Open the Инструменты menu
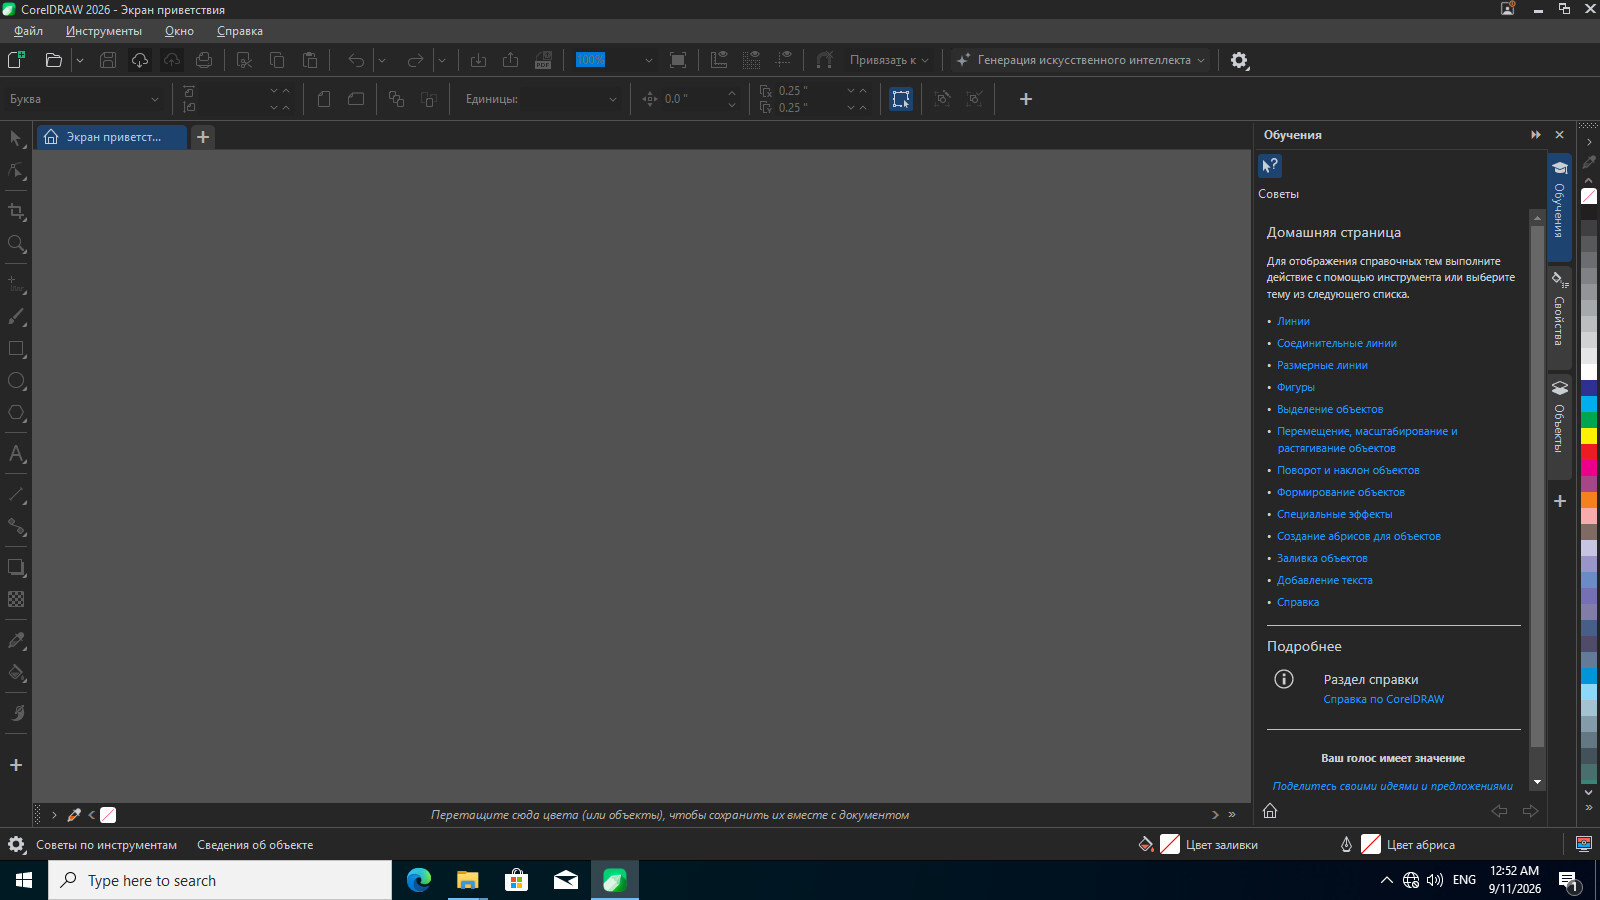Screen dimensions: 1600x900 (x=104, y=31)
